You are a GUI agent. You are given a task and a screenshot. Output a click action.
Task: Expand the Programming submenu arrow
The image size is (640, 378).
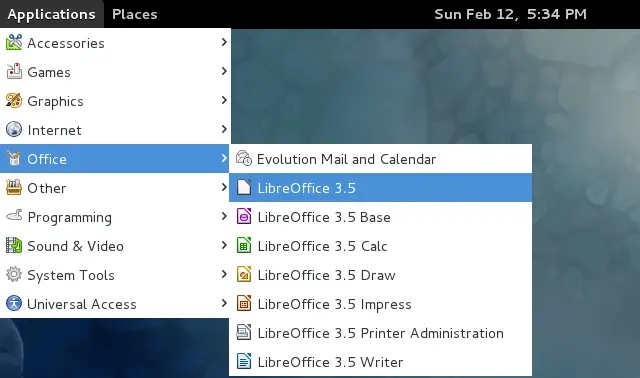click(224, 216)
